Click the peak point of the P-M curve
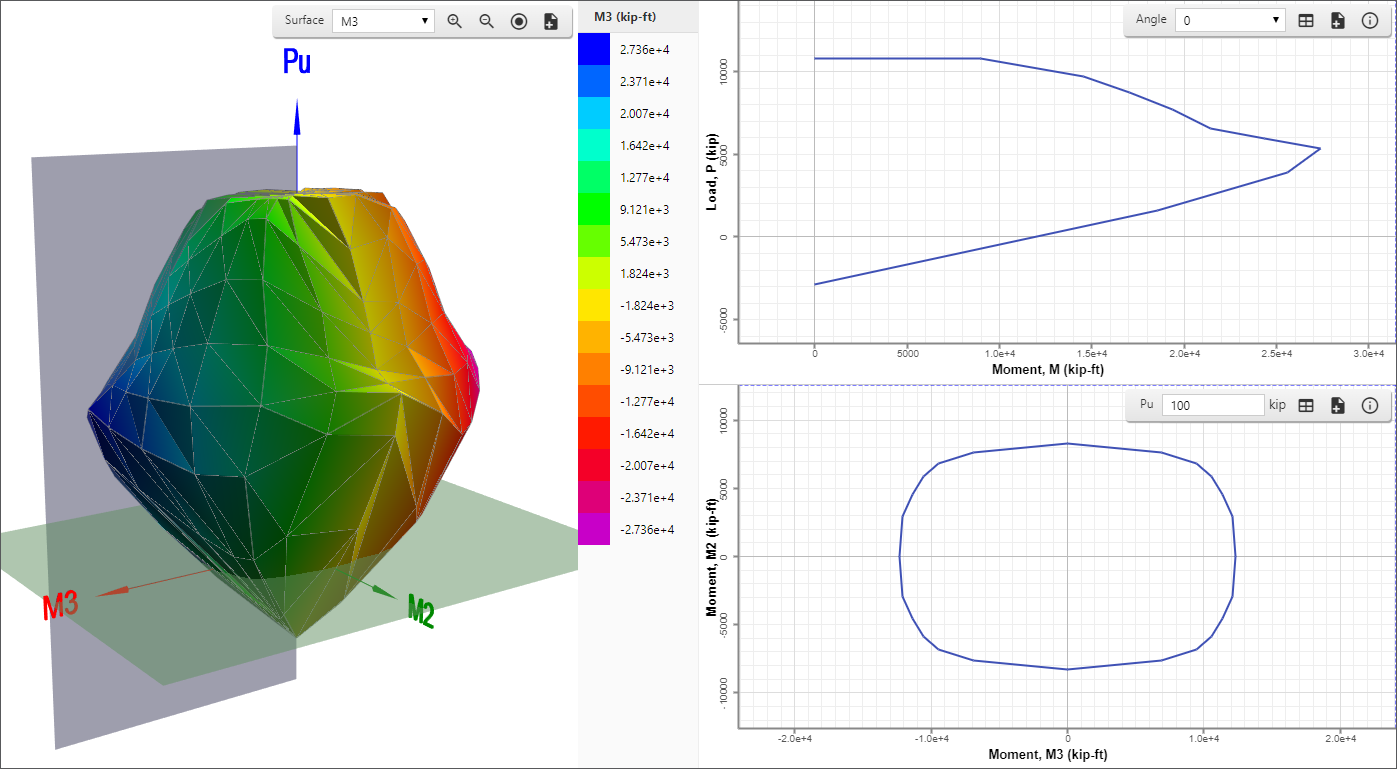The height and width of the screenshot is (769, 1397). coord(1320,149)
